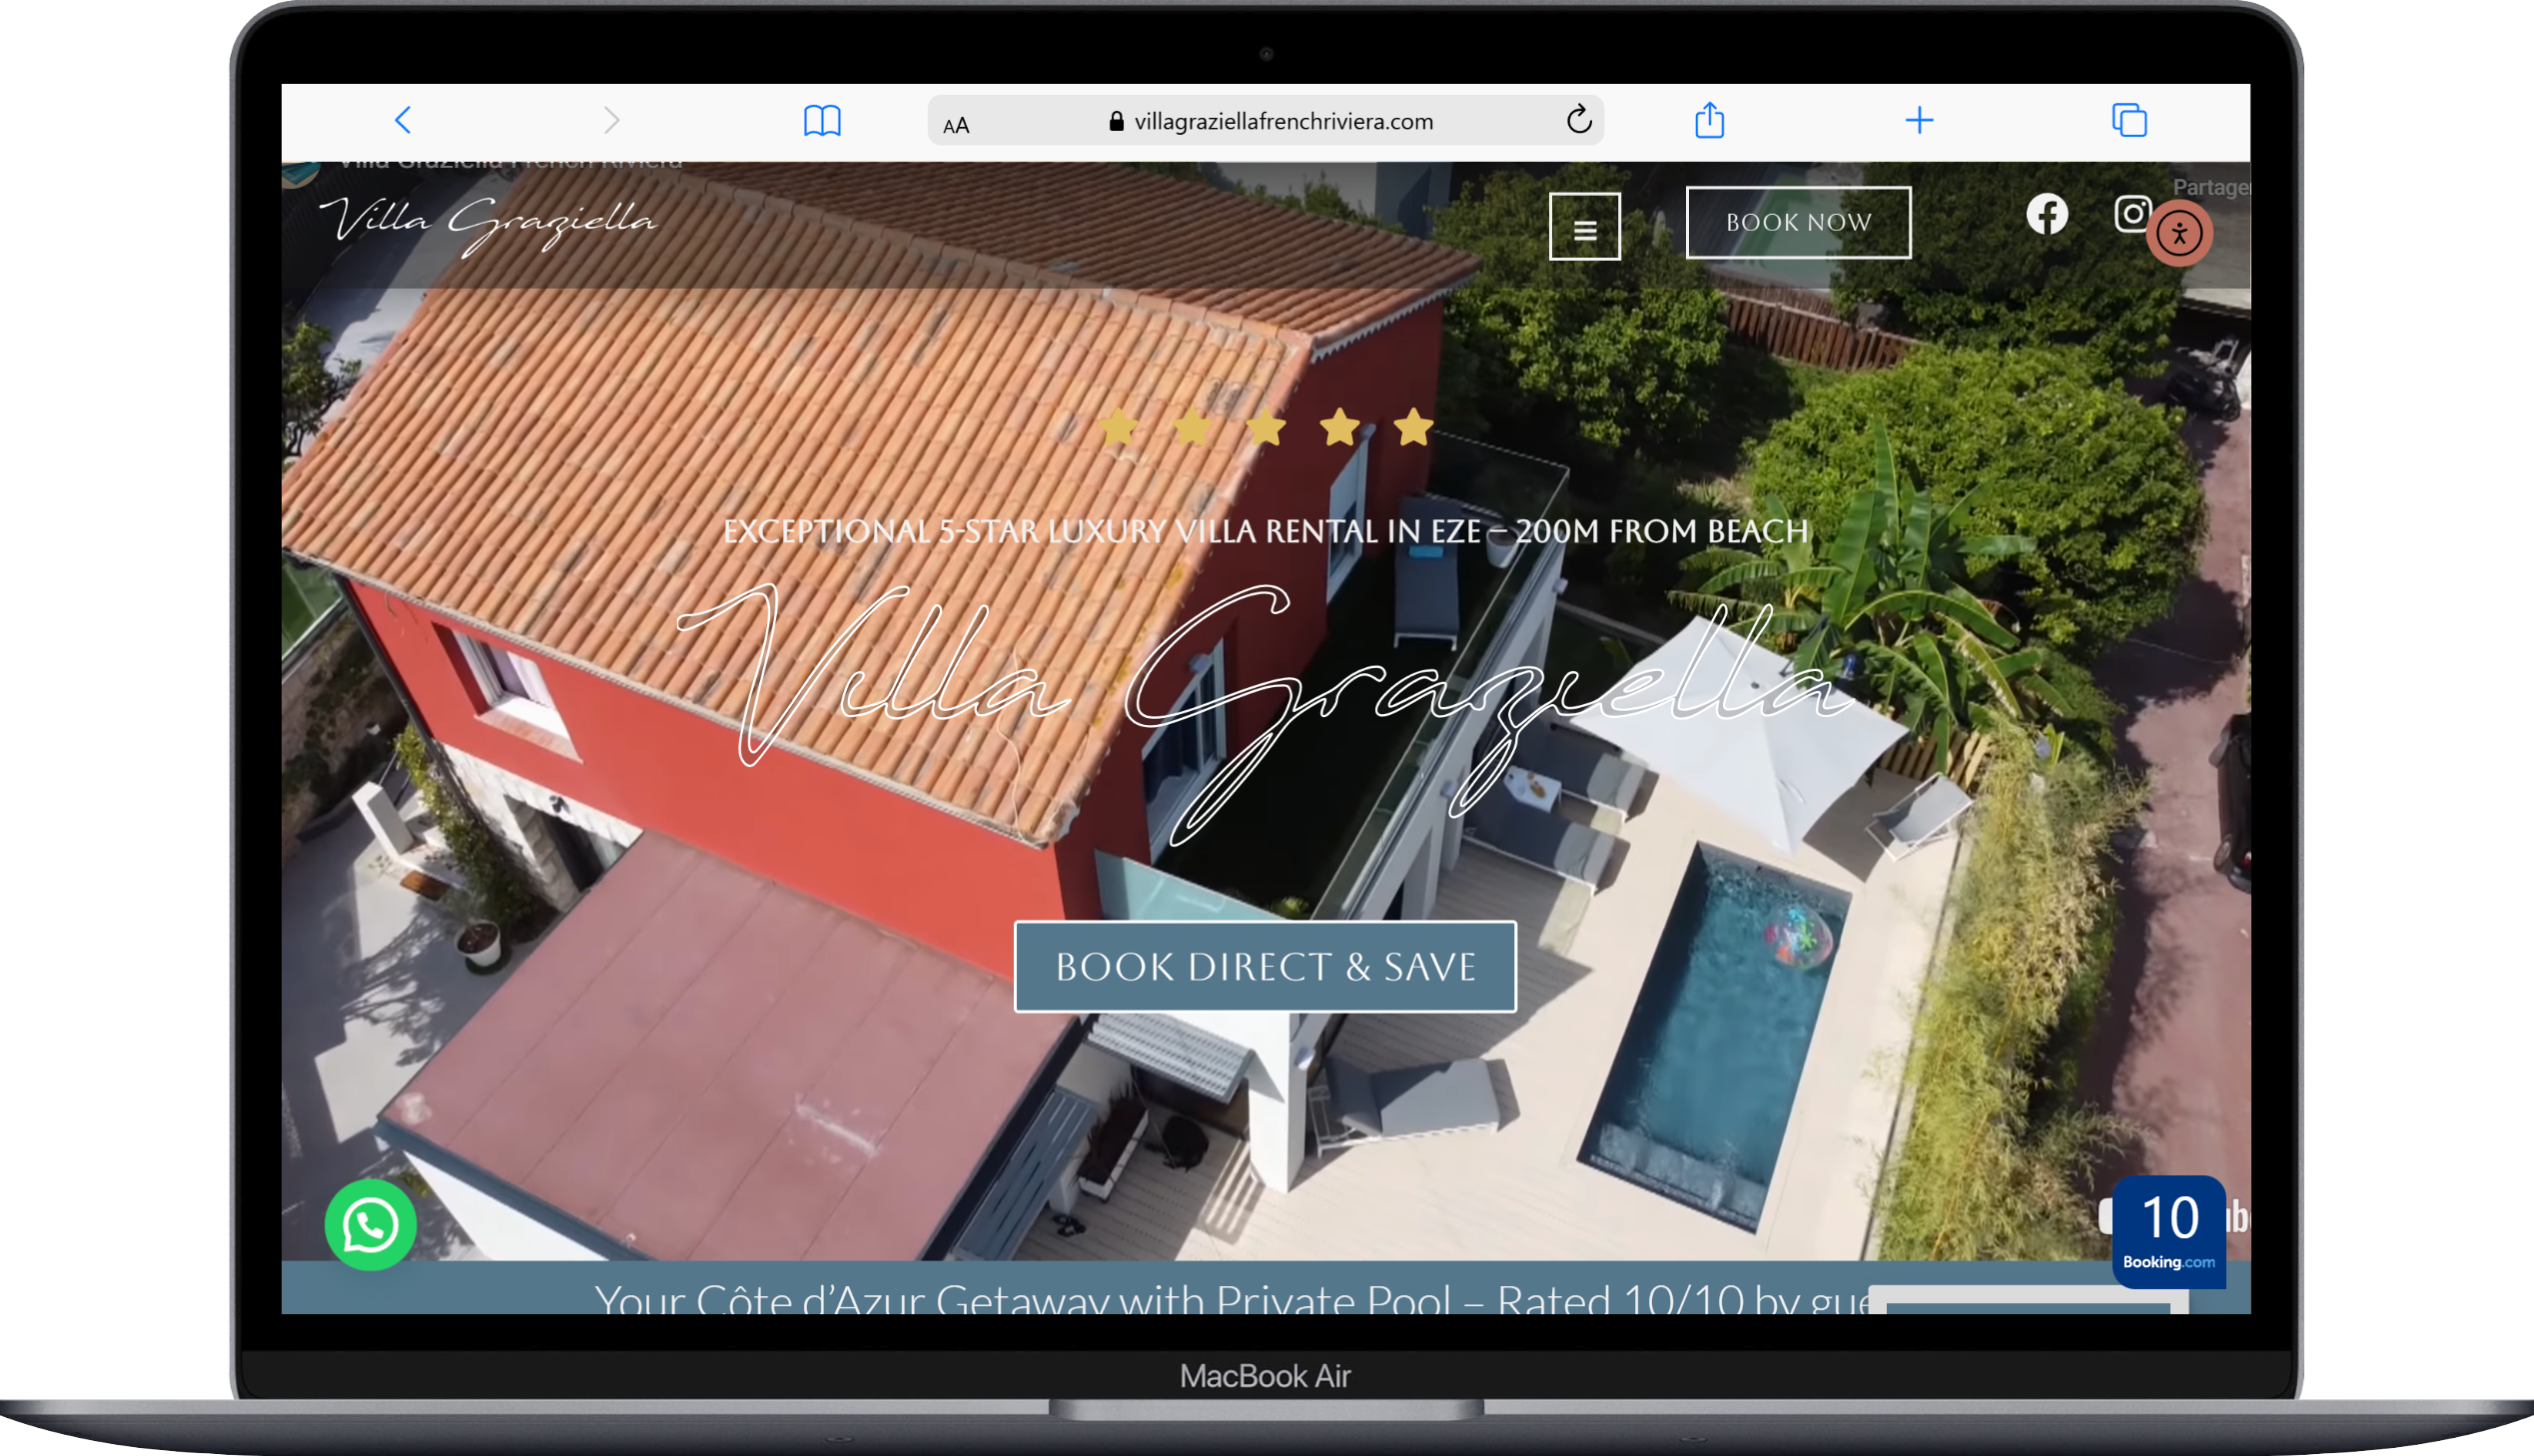Reload the page in Safari

1579,120
